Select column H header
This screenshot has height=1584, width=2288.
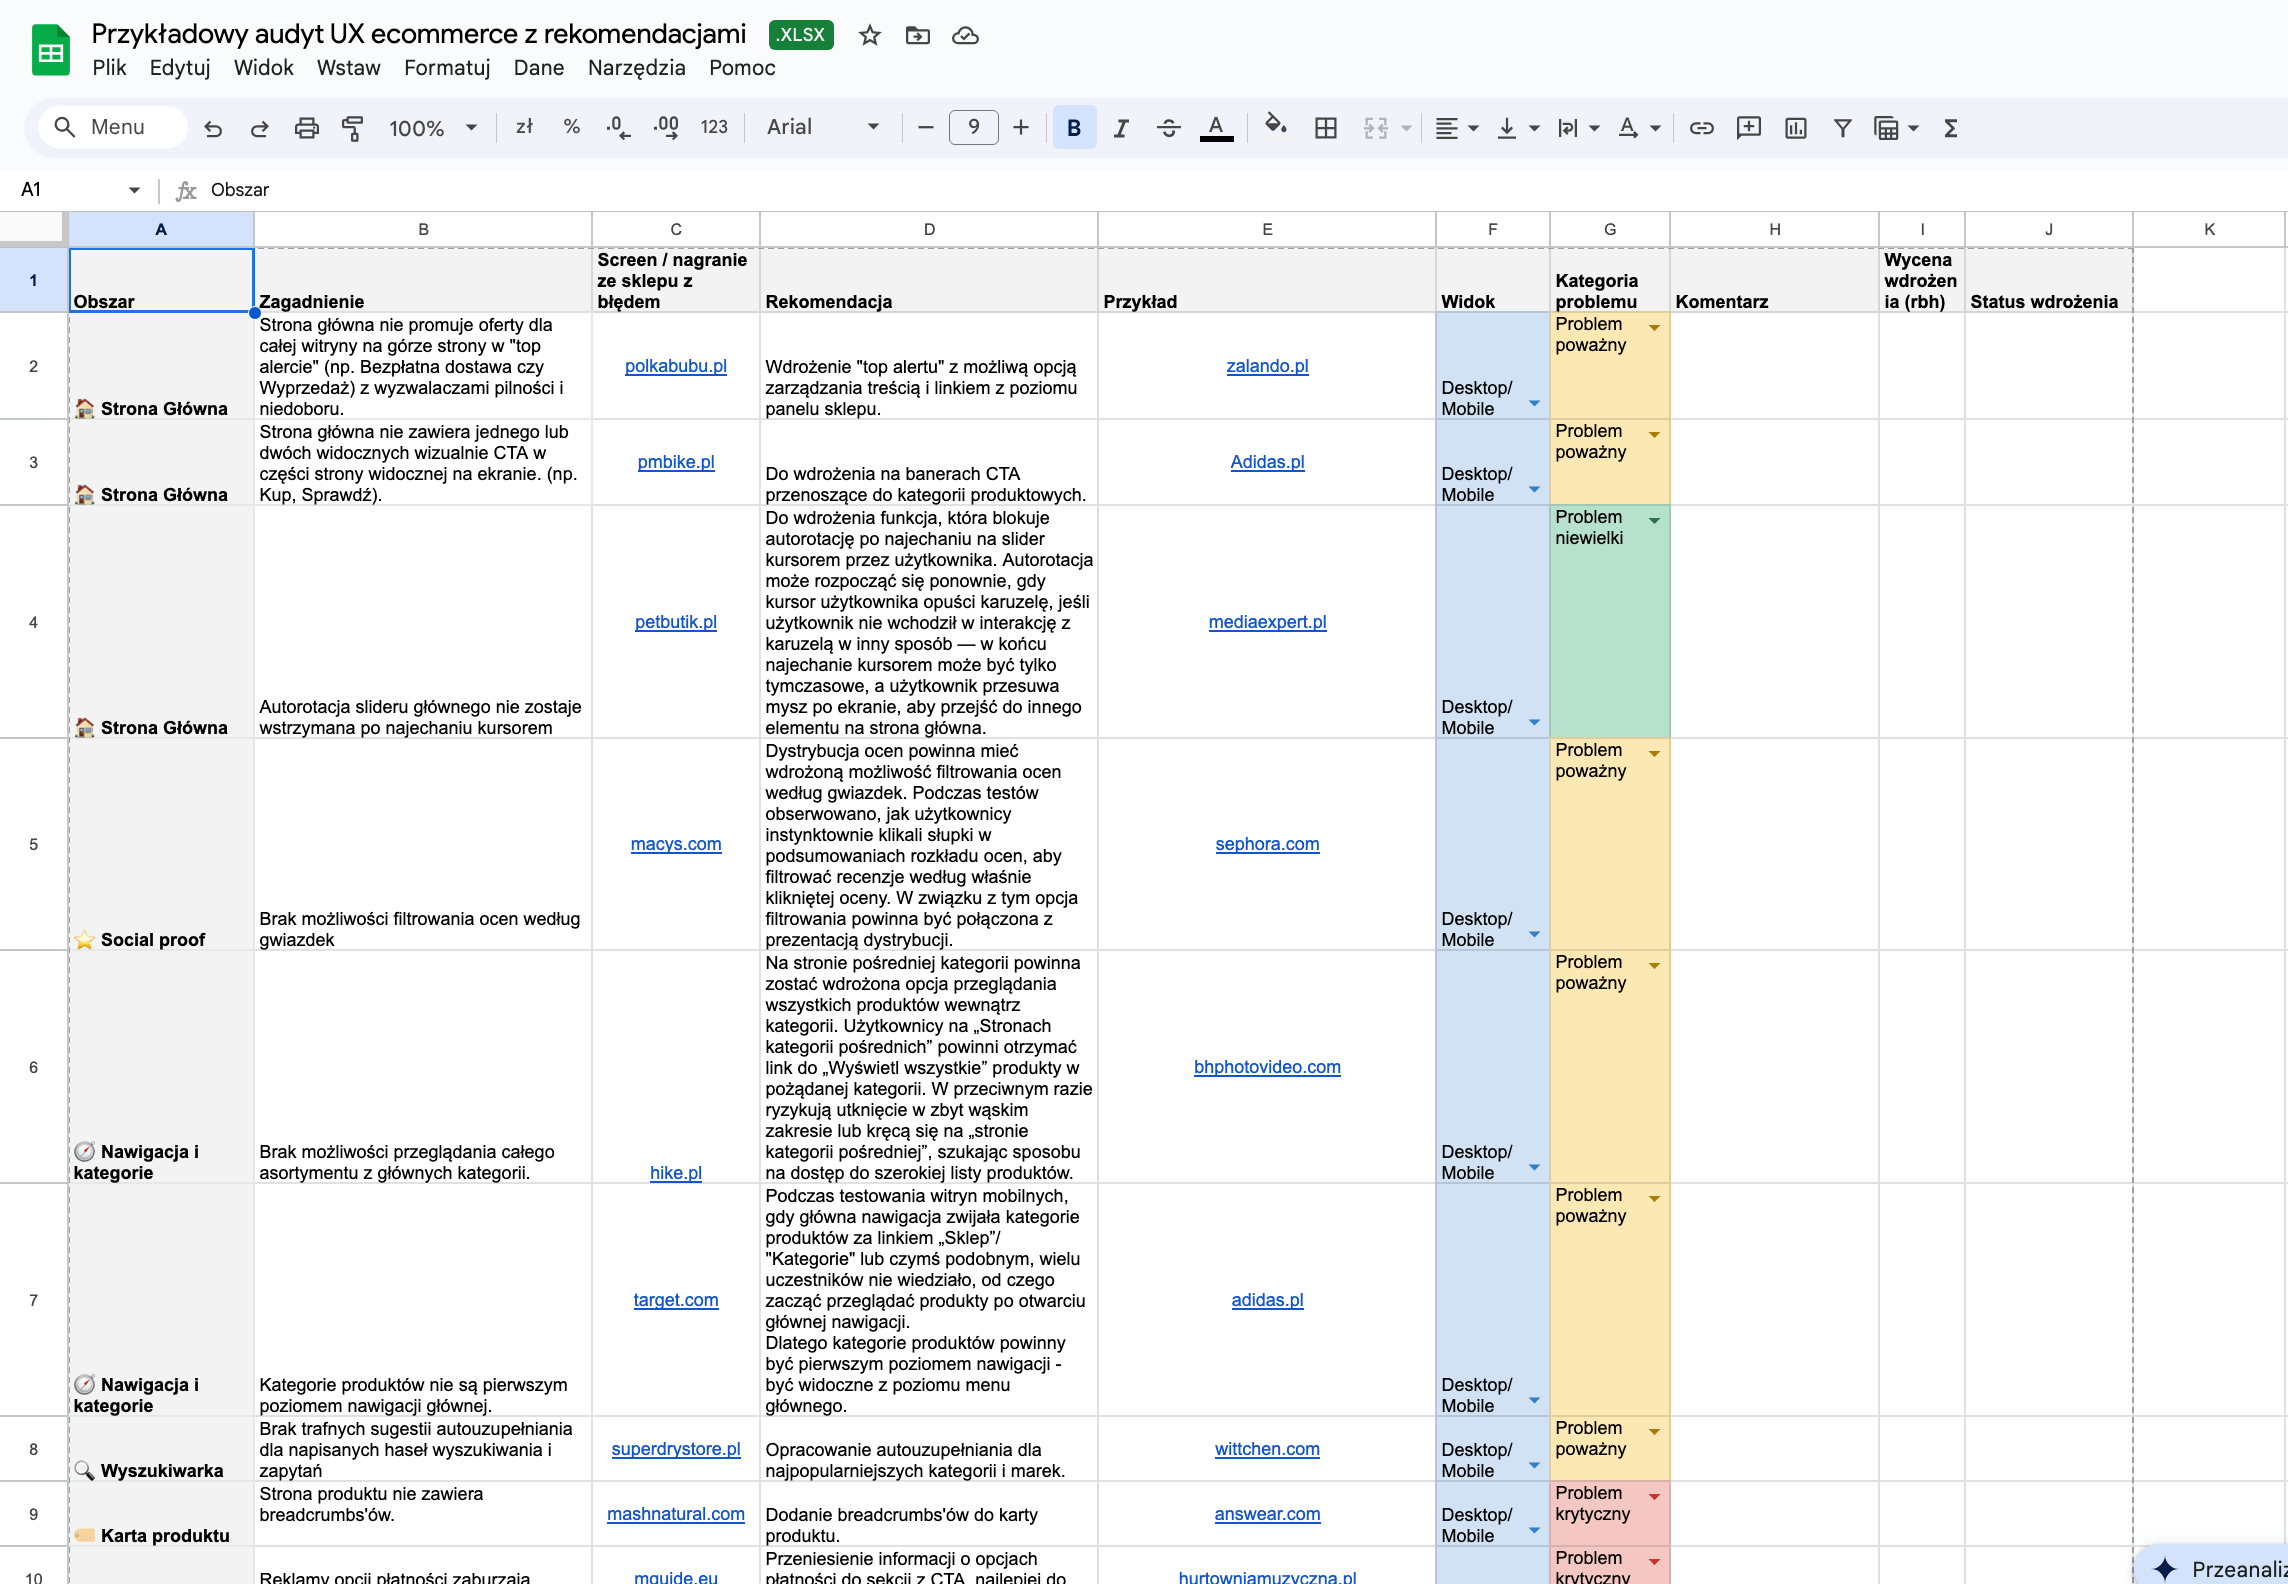[1774, 229]
